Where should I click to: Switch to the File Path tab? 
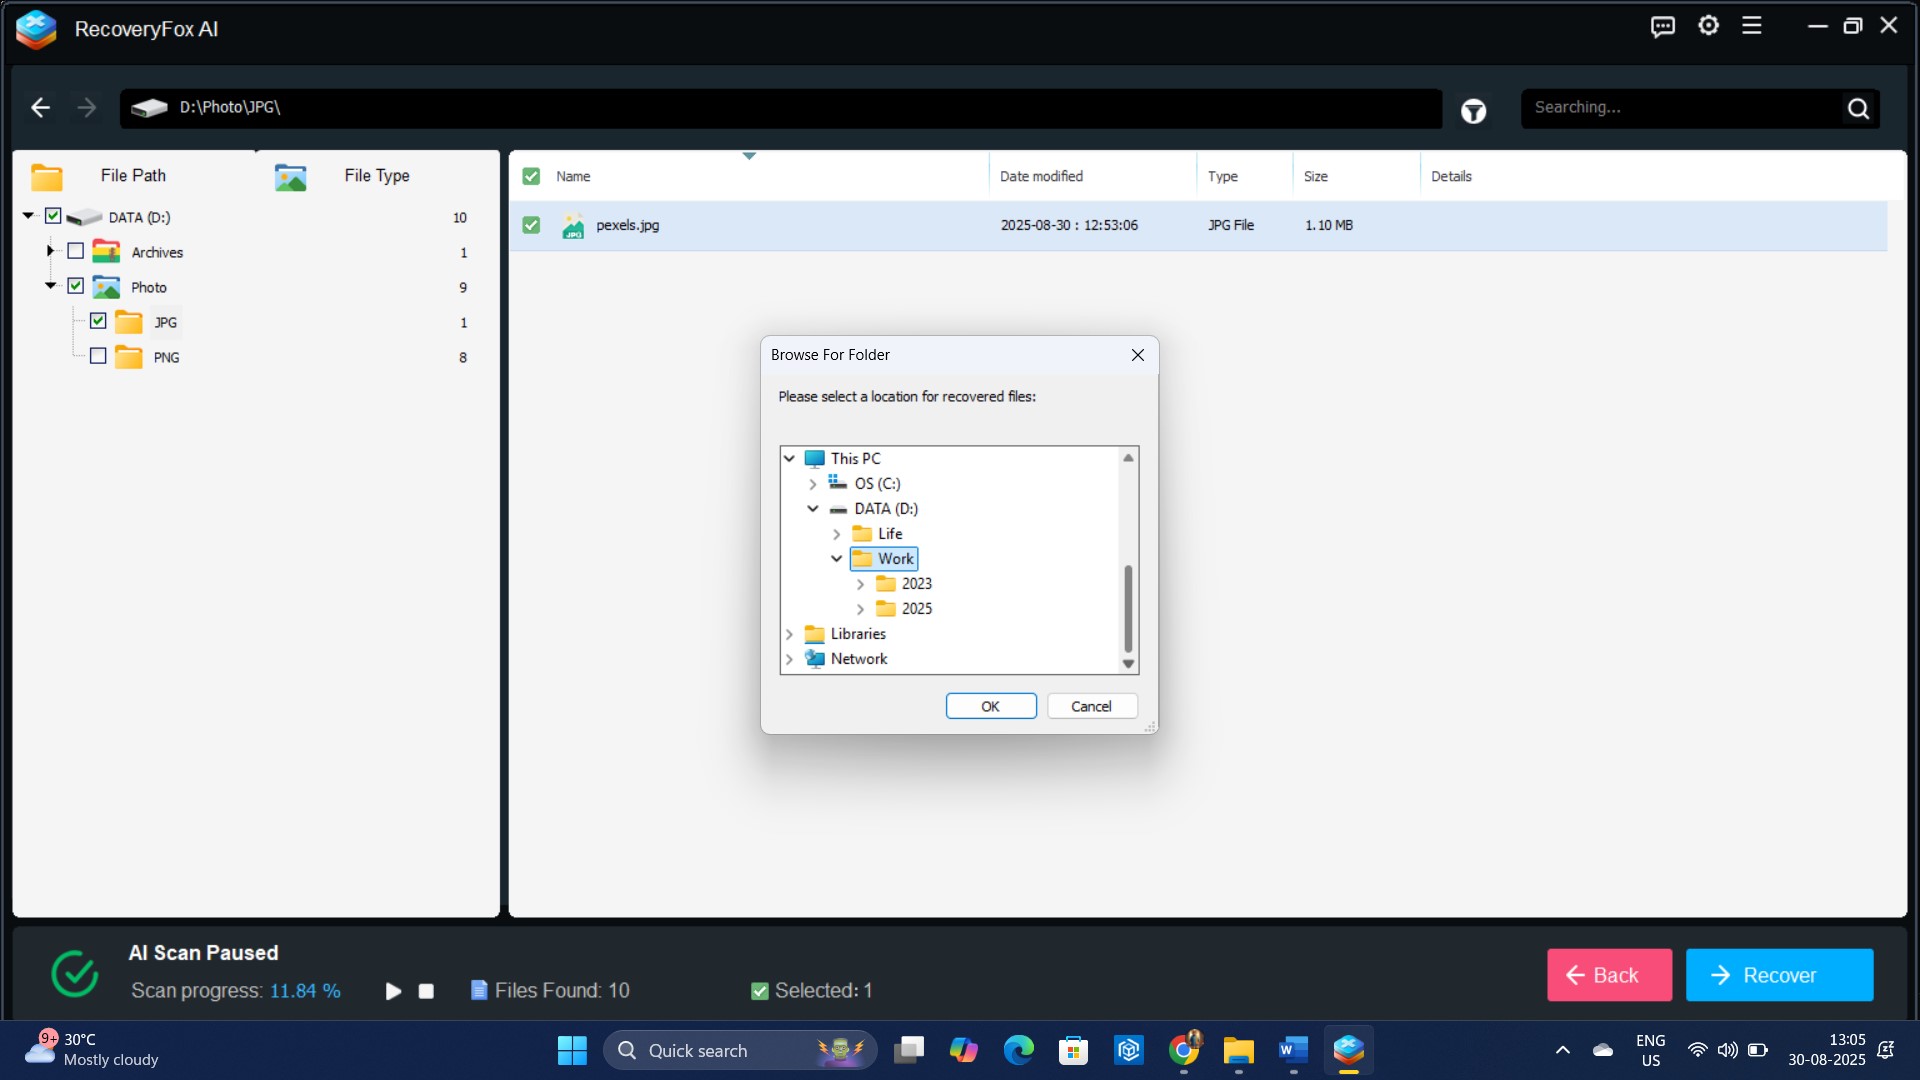[x=133, y=176]
